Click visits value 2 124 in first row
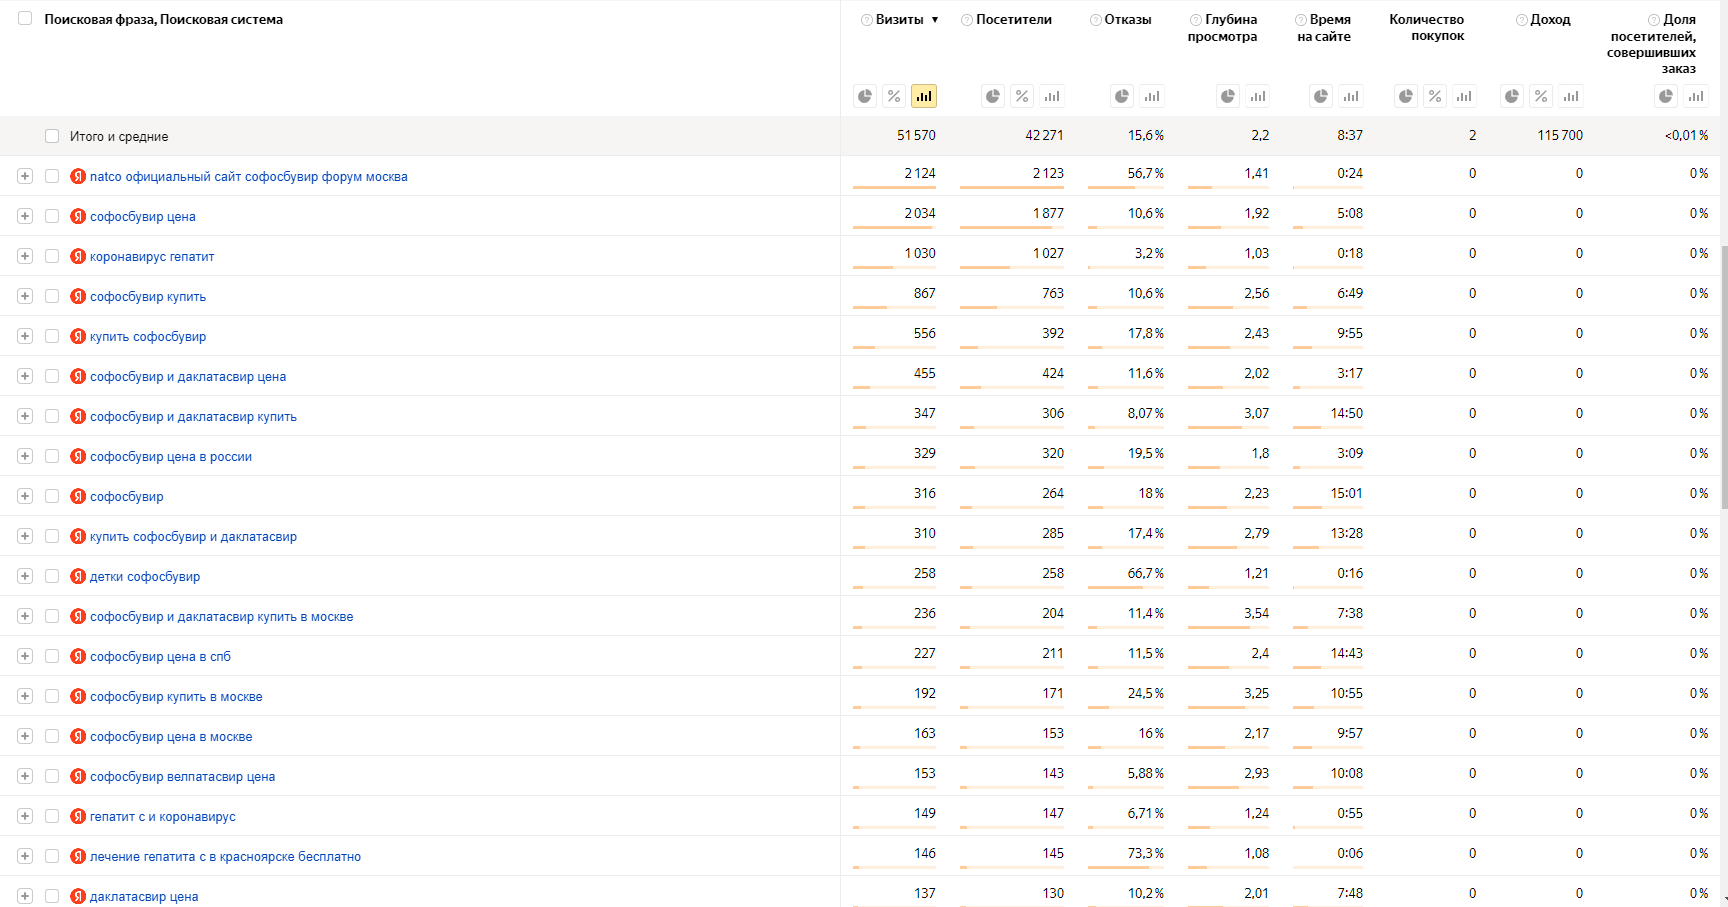 coord(920,173)
